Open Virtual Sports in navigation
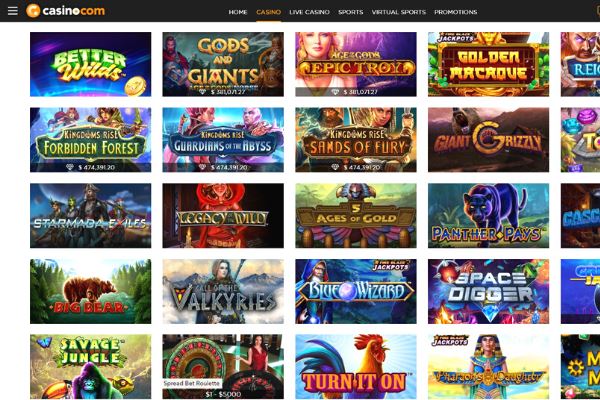This screenshot has height=400, width=600. pyautogui.click(x=399, y=12)
